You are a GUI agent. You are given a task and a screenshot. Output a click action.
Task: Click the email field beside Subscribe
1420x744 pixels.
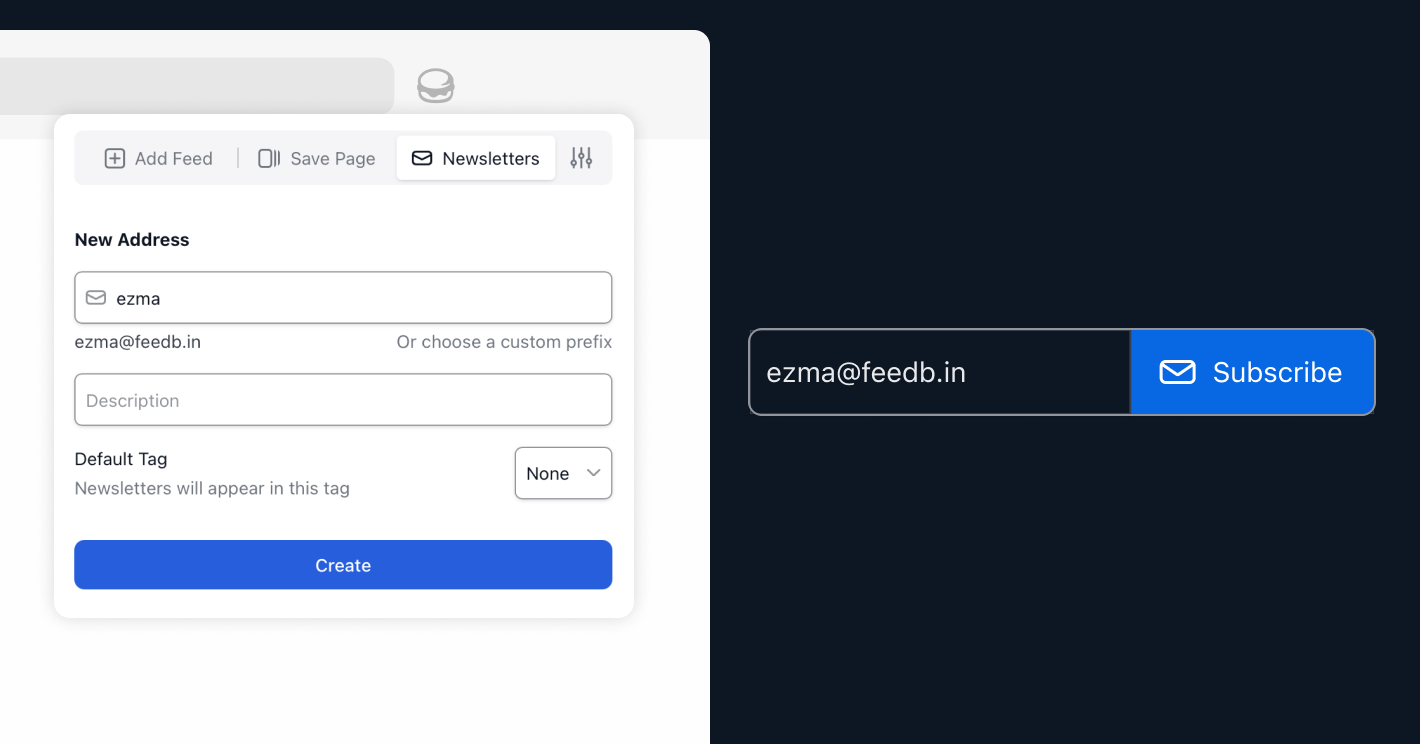pos(940,372)
